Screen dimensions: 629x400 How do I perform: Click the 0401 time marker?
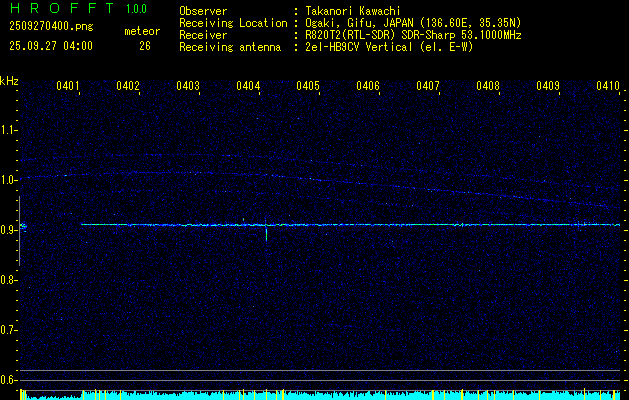[68, 86]
